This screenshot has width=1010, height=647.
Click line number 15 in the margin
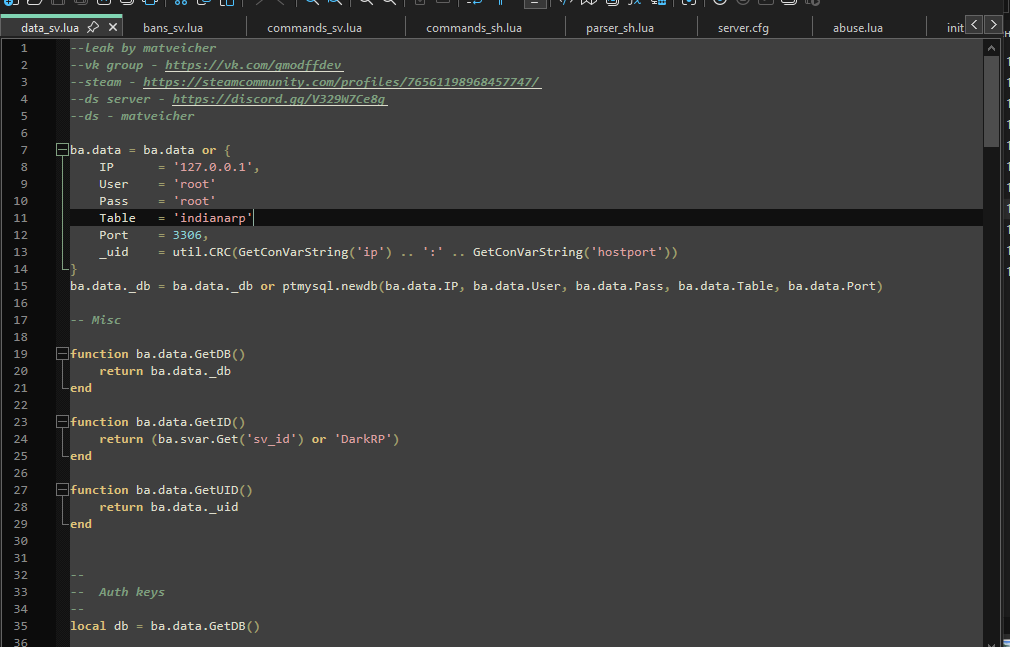click(x=21, y=286)
